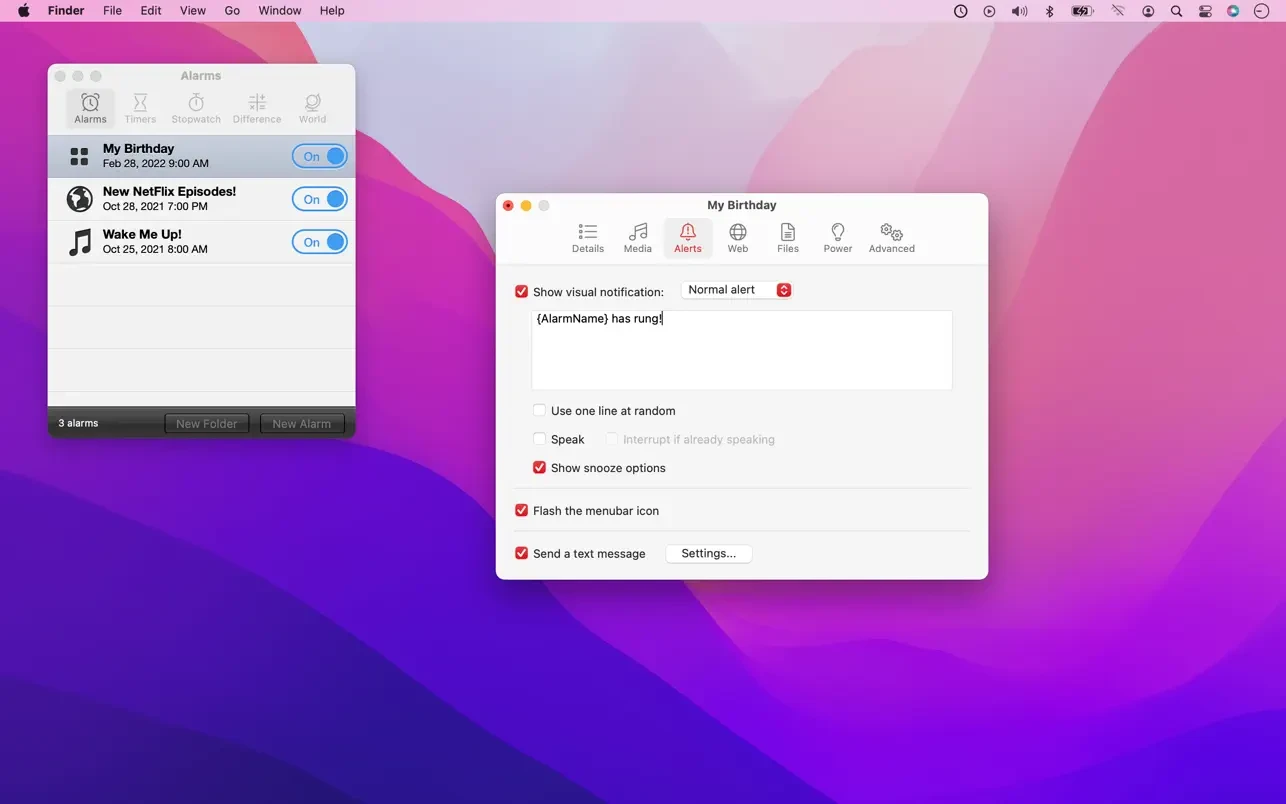Image resolution: width=1286 pixels, height=804 pixels.
Task: Select the Files icon in toolbar
Action: coord(788,238)
